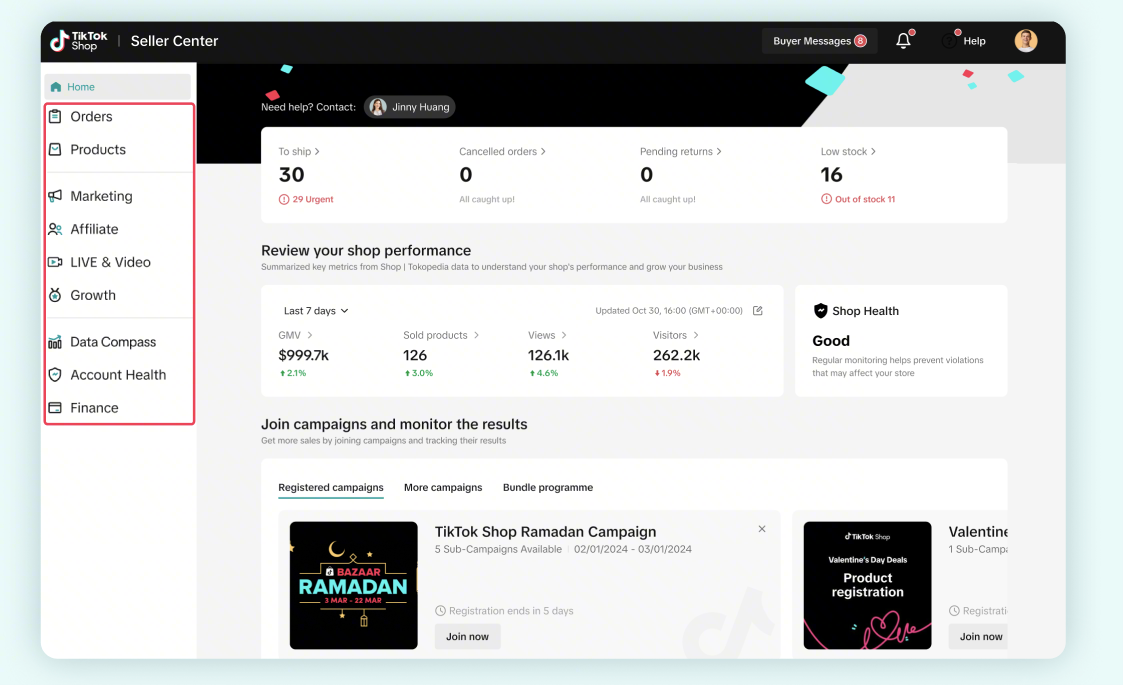
Task: Click the Visitors value 262.2k
Action: tap(677, 355)
